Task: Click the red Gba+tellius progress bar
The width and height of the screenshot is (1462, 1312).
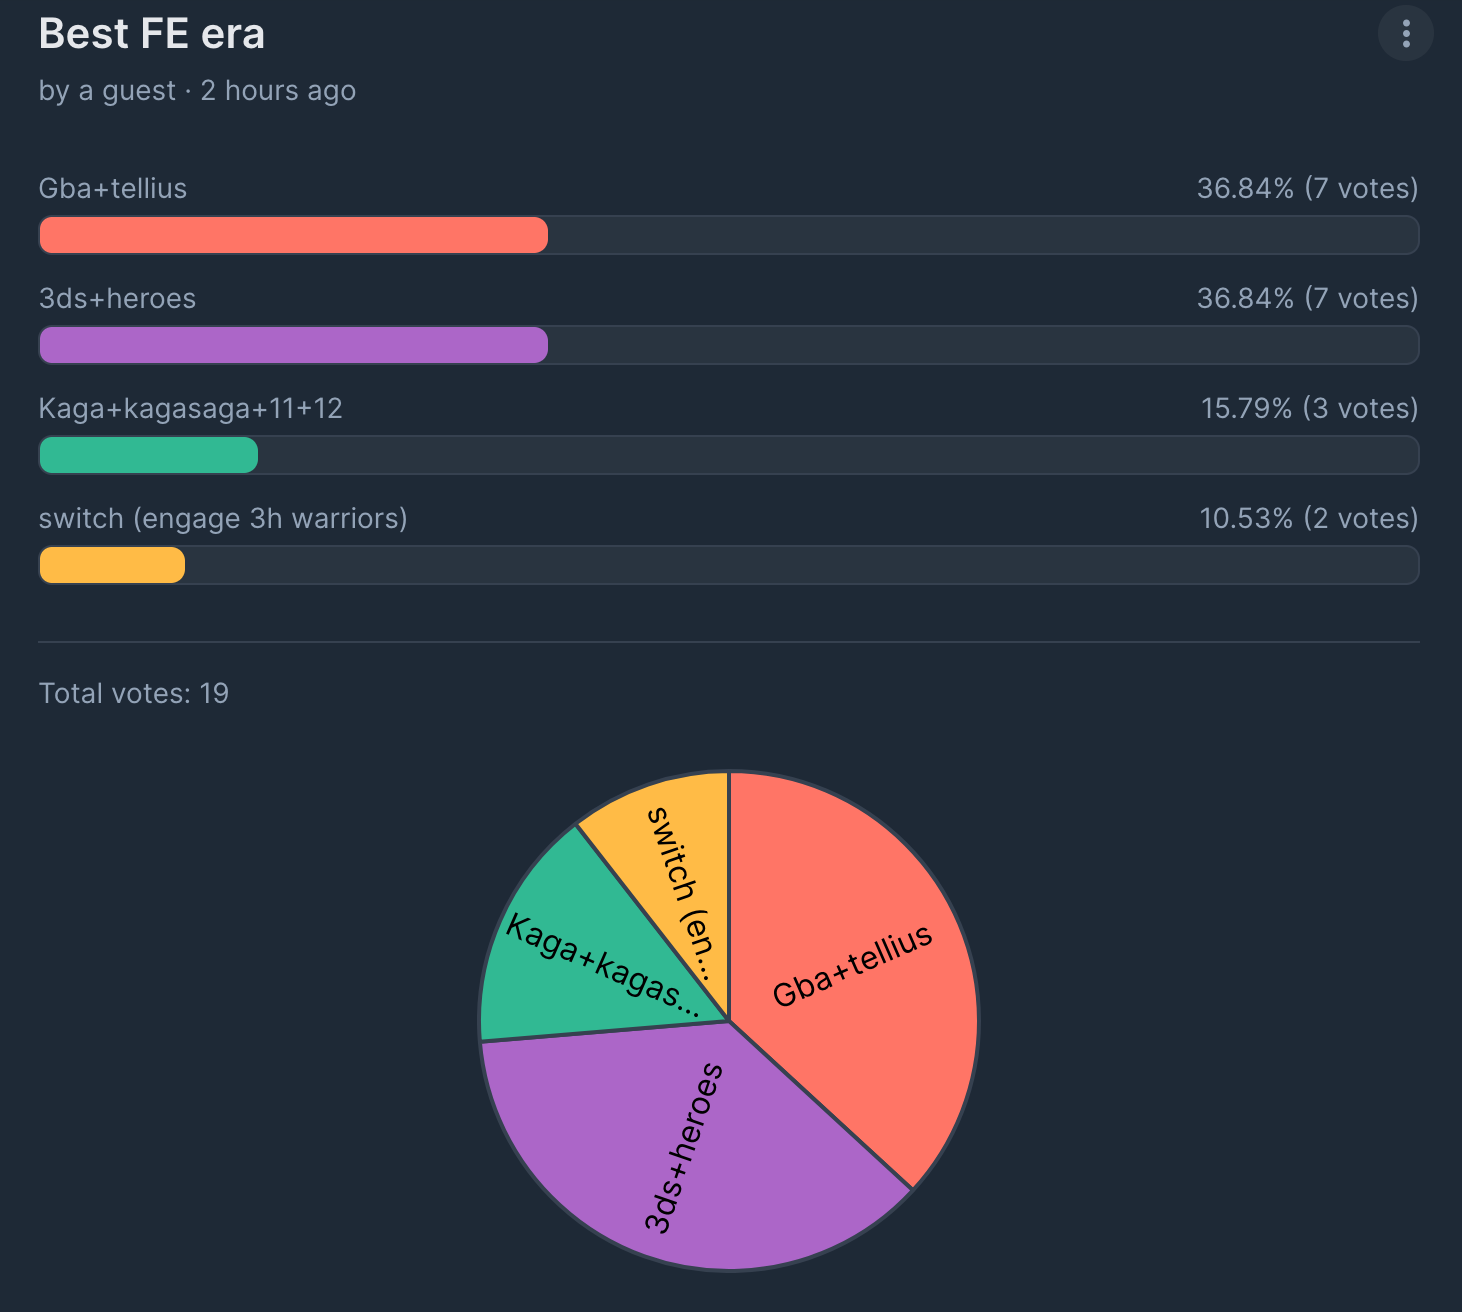Action: coord(293,235)
